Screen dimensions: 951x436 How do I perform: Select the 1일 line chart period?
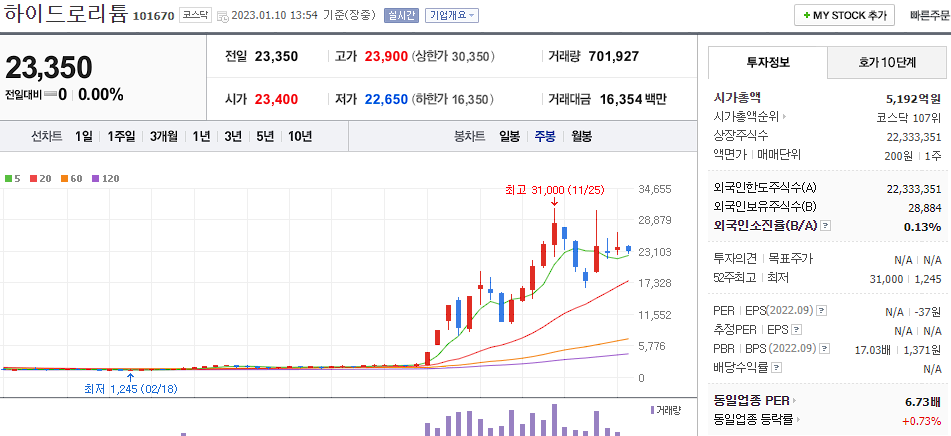tap(84, 136)
